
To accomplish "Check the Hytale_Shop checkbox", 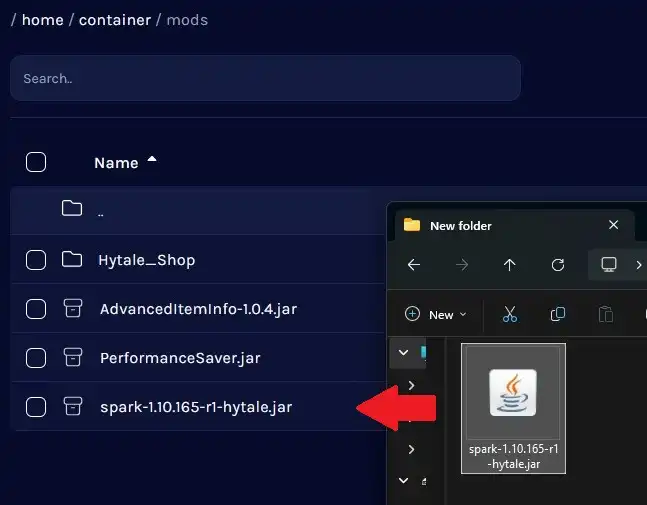I will (x=36, y=260).
